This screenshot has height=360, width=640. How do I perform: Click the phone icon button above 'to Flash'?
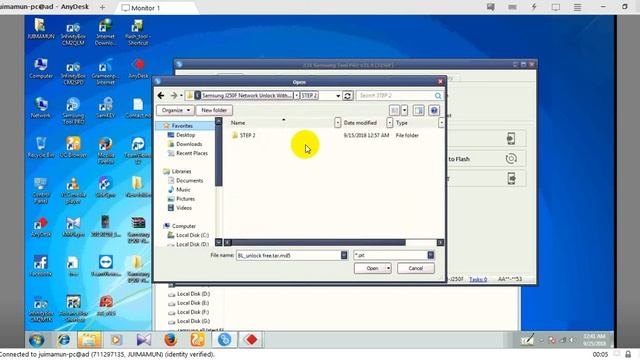[511, 138]
